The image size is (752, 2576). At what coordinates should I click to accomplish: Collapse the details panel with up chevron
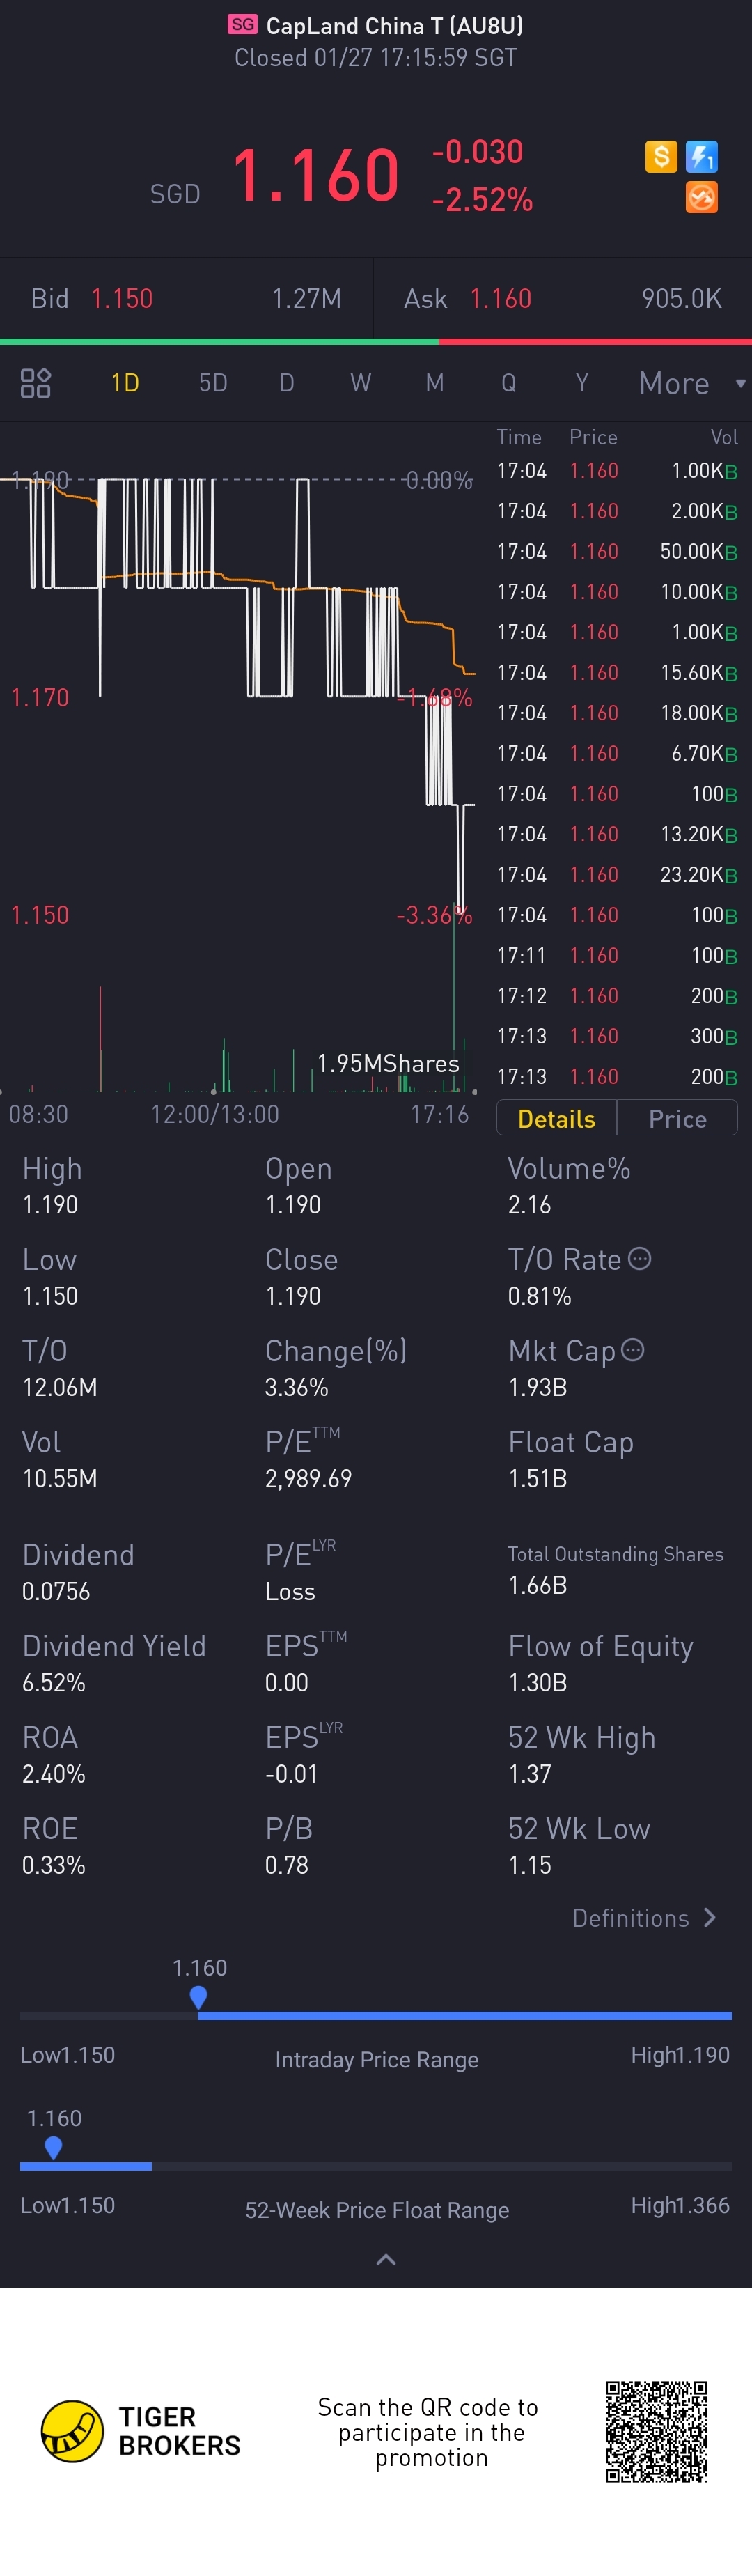click(386, 2259)
